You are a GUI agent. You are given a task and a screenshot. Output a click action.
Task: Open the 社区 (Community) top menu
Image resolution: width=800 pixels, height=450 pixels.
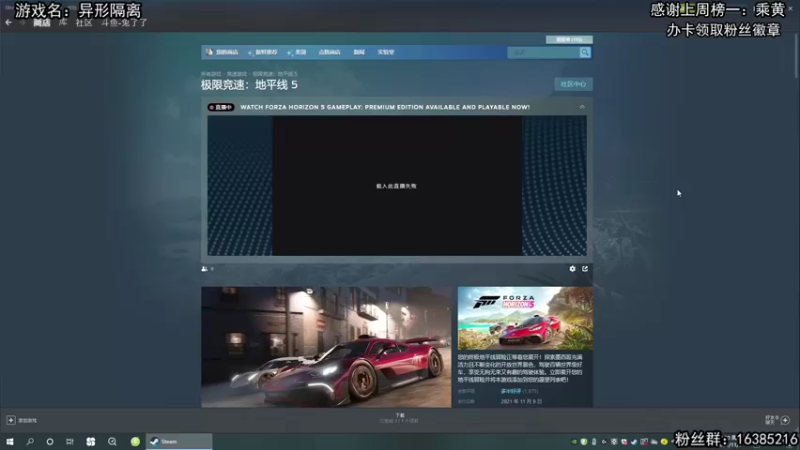(x=84, y=22)
